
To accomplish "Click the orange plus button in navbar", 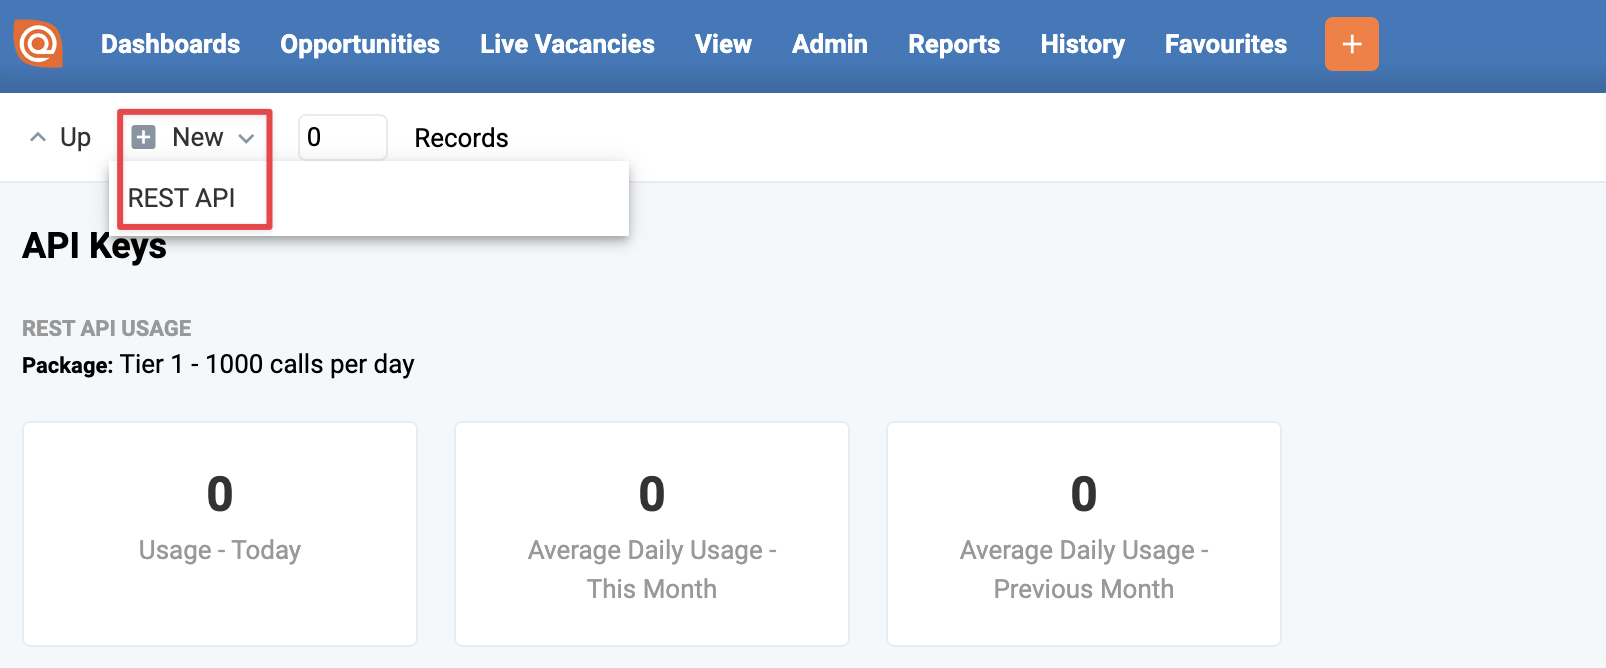I will pos(1351,44).
